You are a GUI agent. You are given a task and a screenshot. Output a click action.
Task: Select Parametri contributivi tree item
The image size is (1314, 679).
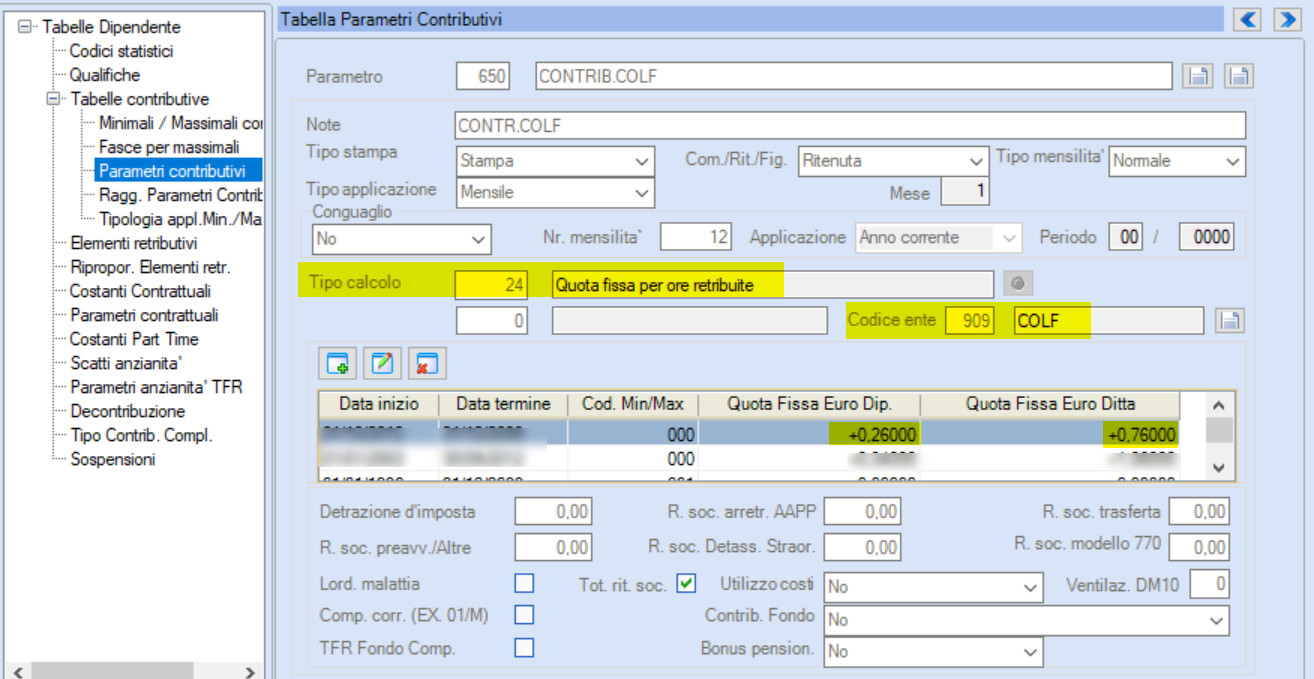(x=172, y=171)
